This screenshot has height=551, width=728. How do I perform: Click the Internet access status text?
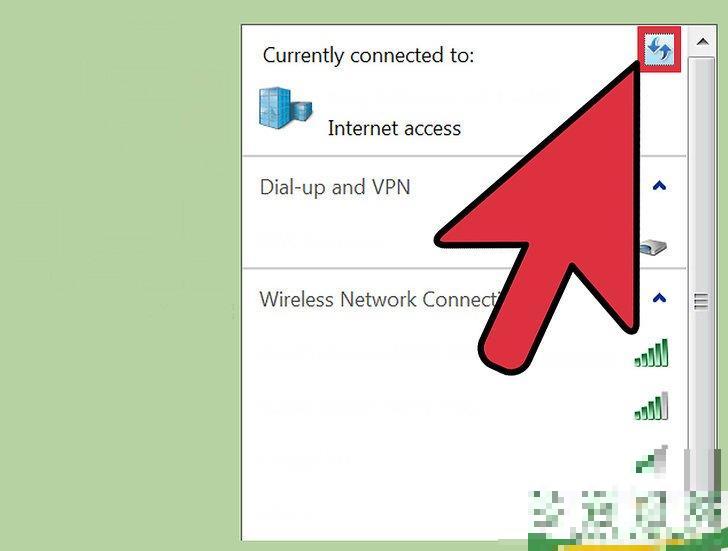click(x=394, y=128)
